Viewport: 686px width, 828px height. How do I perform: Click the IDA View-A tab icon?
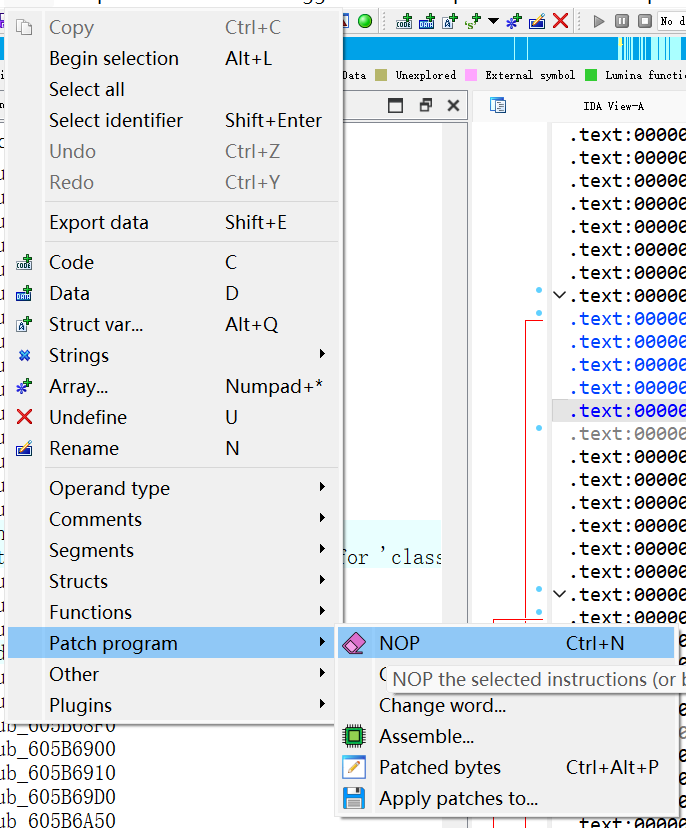pos(497,106)
